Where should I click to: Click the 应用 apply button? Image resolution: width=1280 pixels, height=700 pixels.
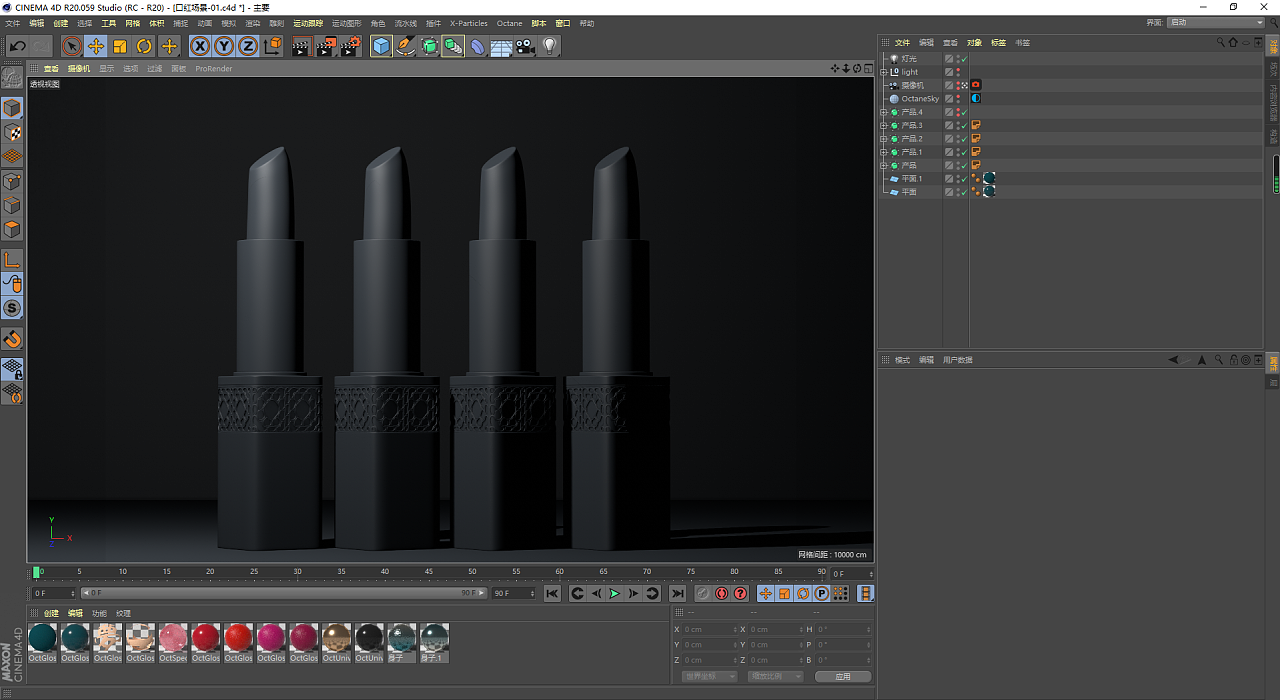(843, 677)
